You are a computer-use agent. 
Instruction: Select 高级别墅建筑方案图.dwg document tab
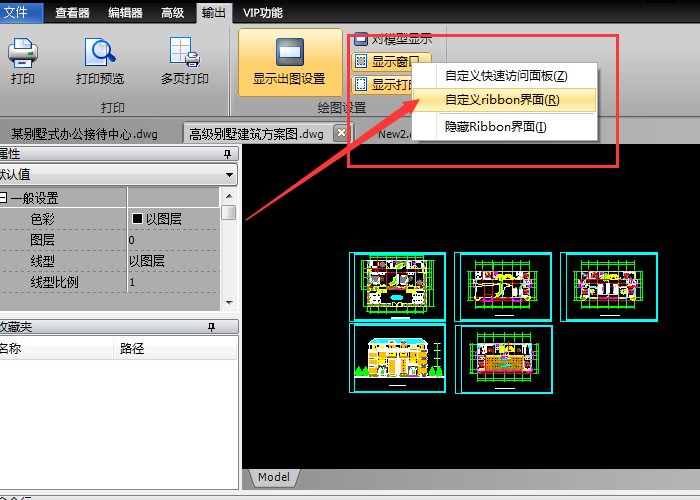[256, 134]
